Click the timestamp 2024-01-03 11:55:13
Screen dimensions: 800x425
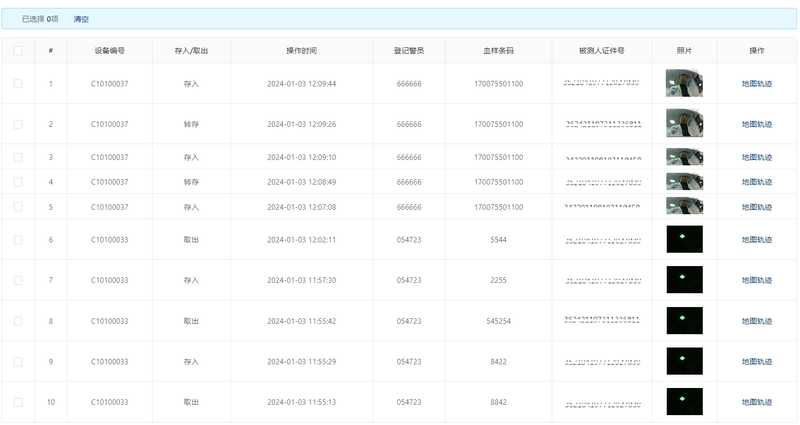point(302,402)
